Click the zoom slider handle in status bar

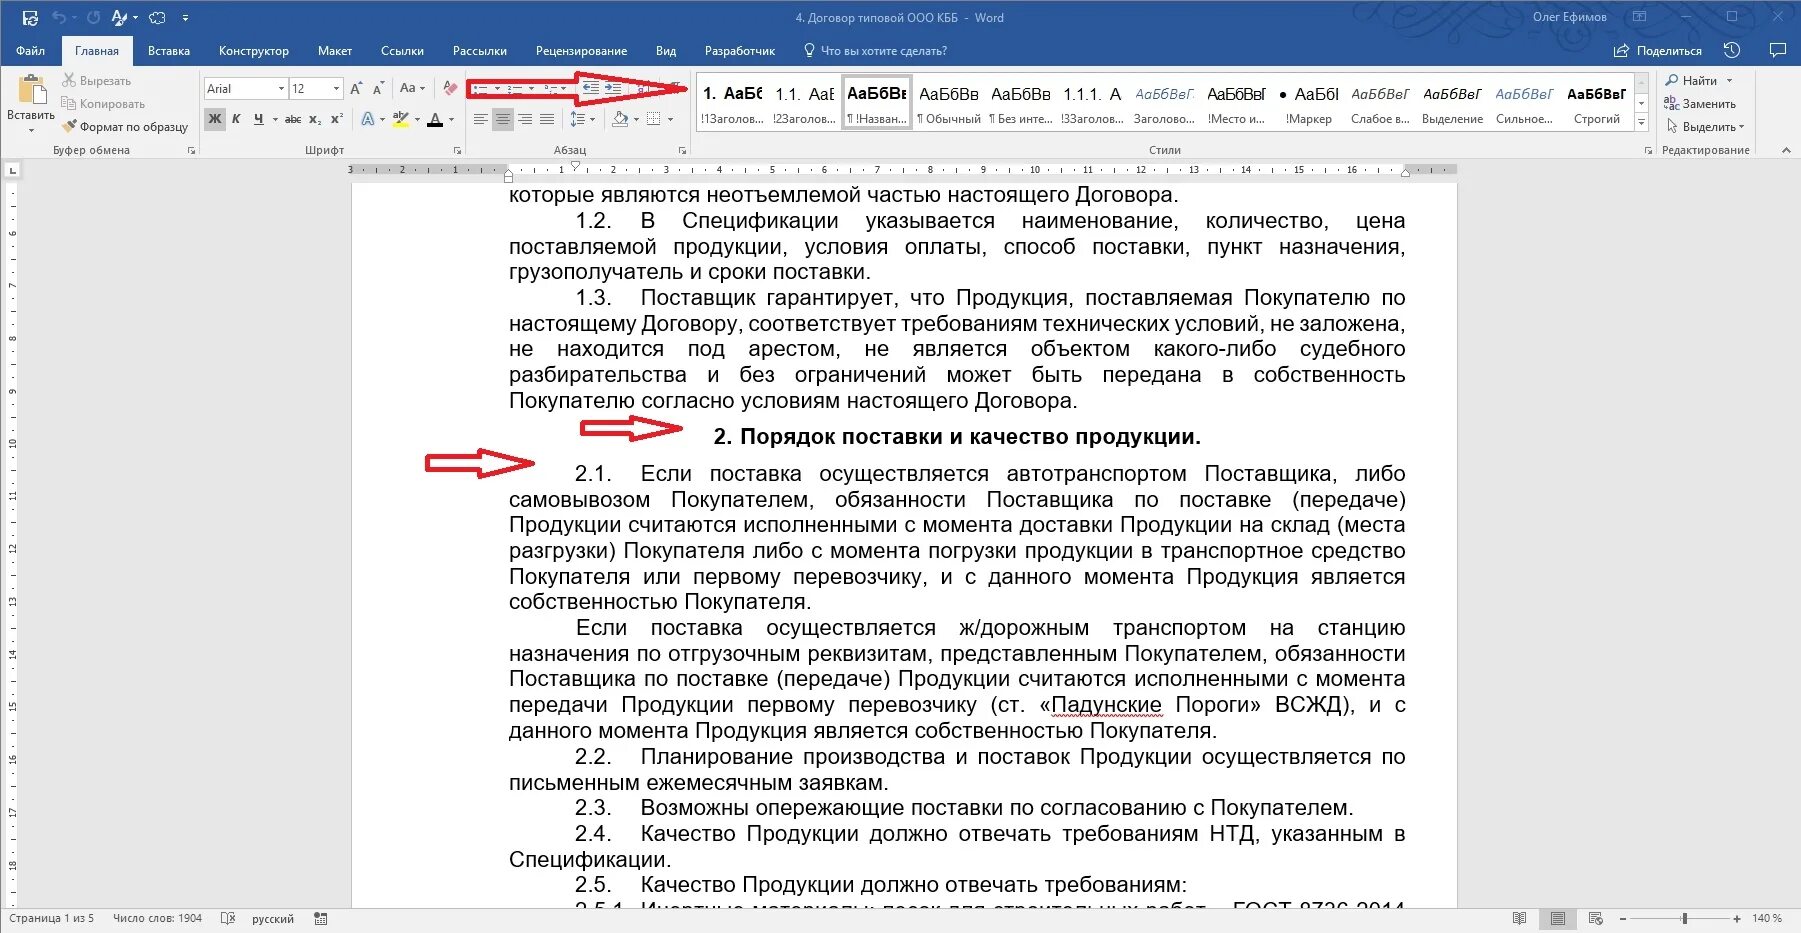click(x=1684, y=918)
